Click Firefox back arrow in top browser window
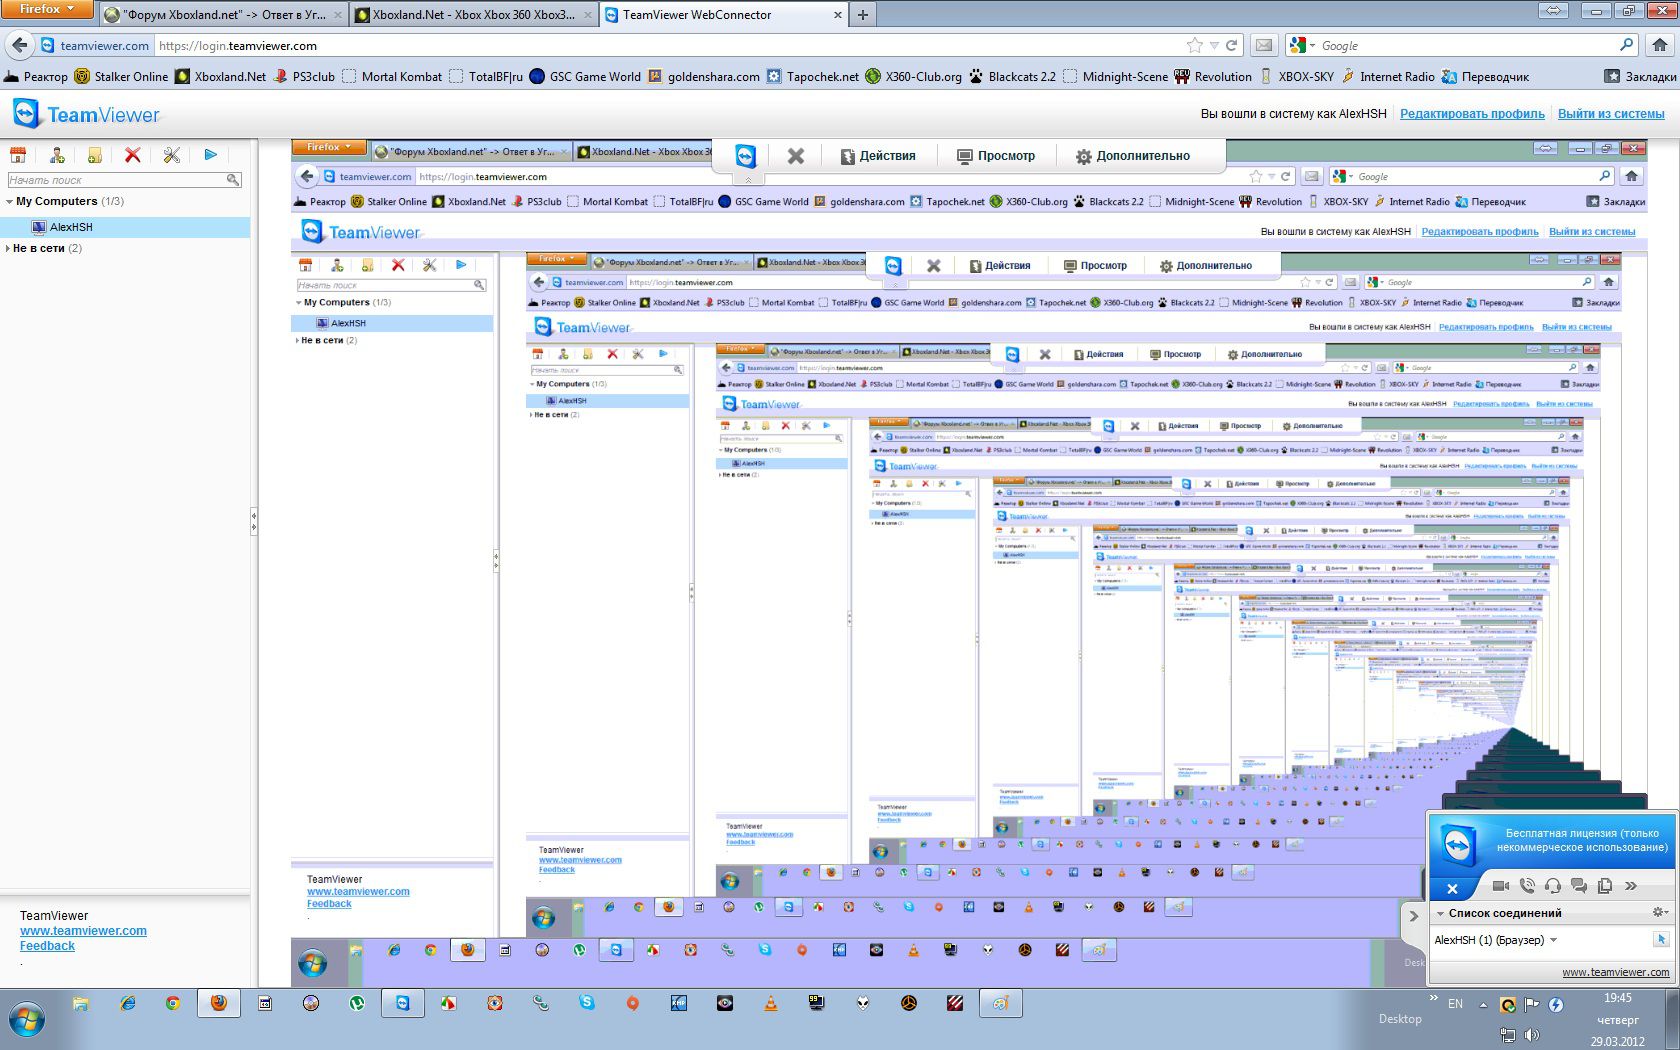1680x1050 pixels. click(19, 45)
